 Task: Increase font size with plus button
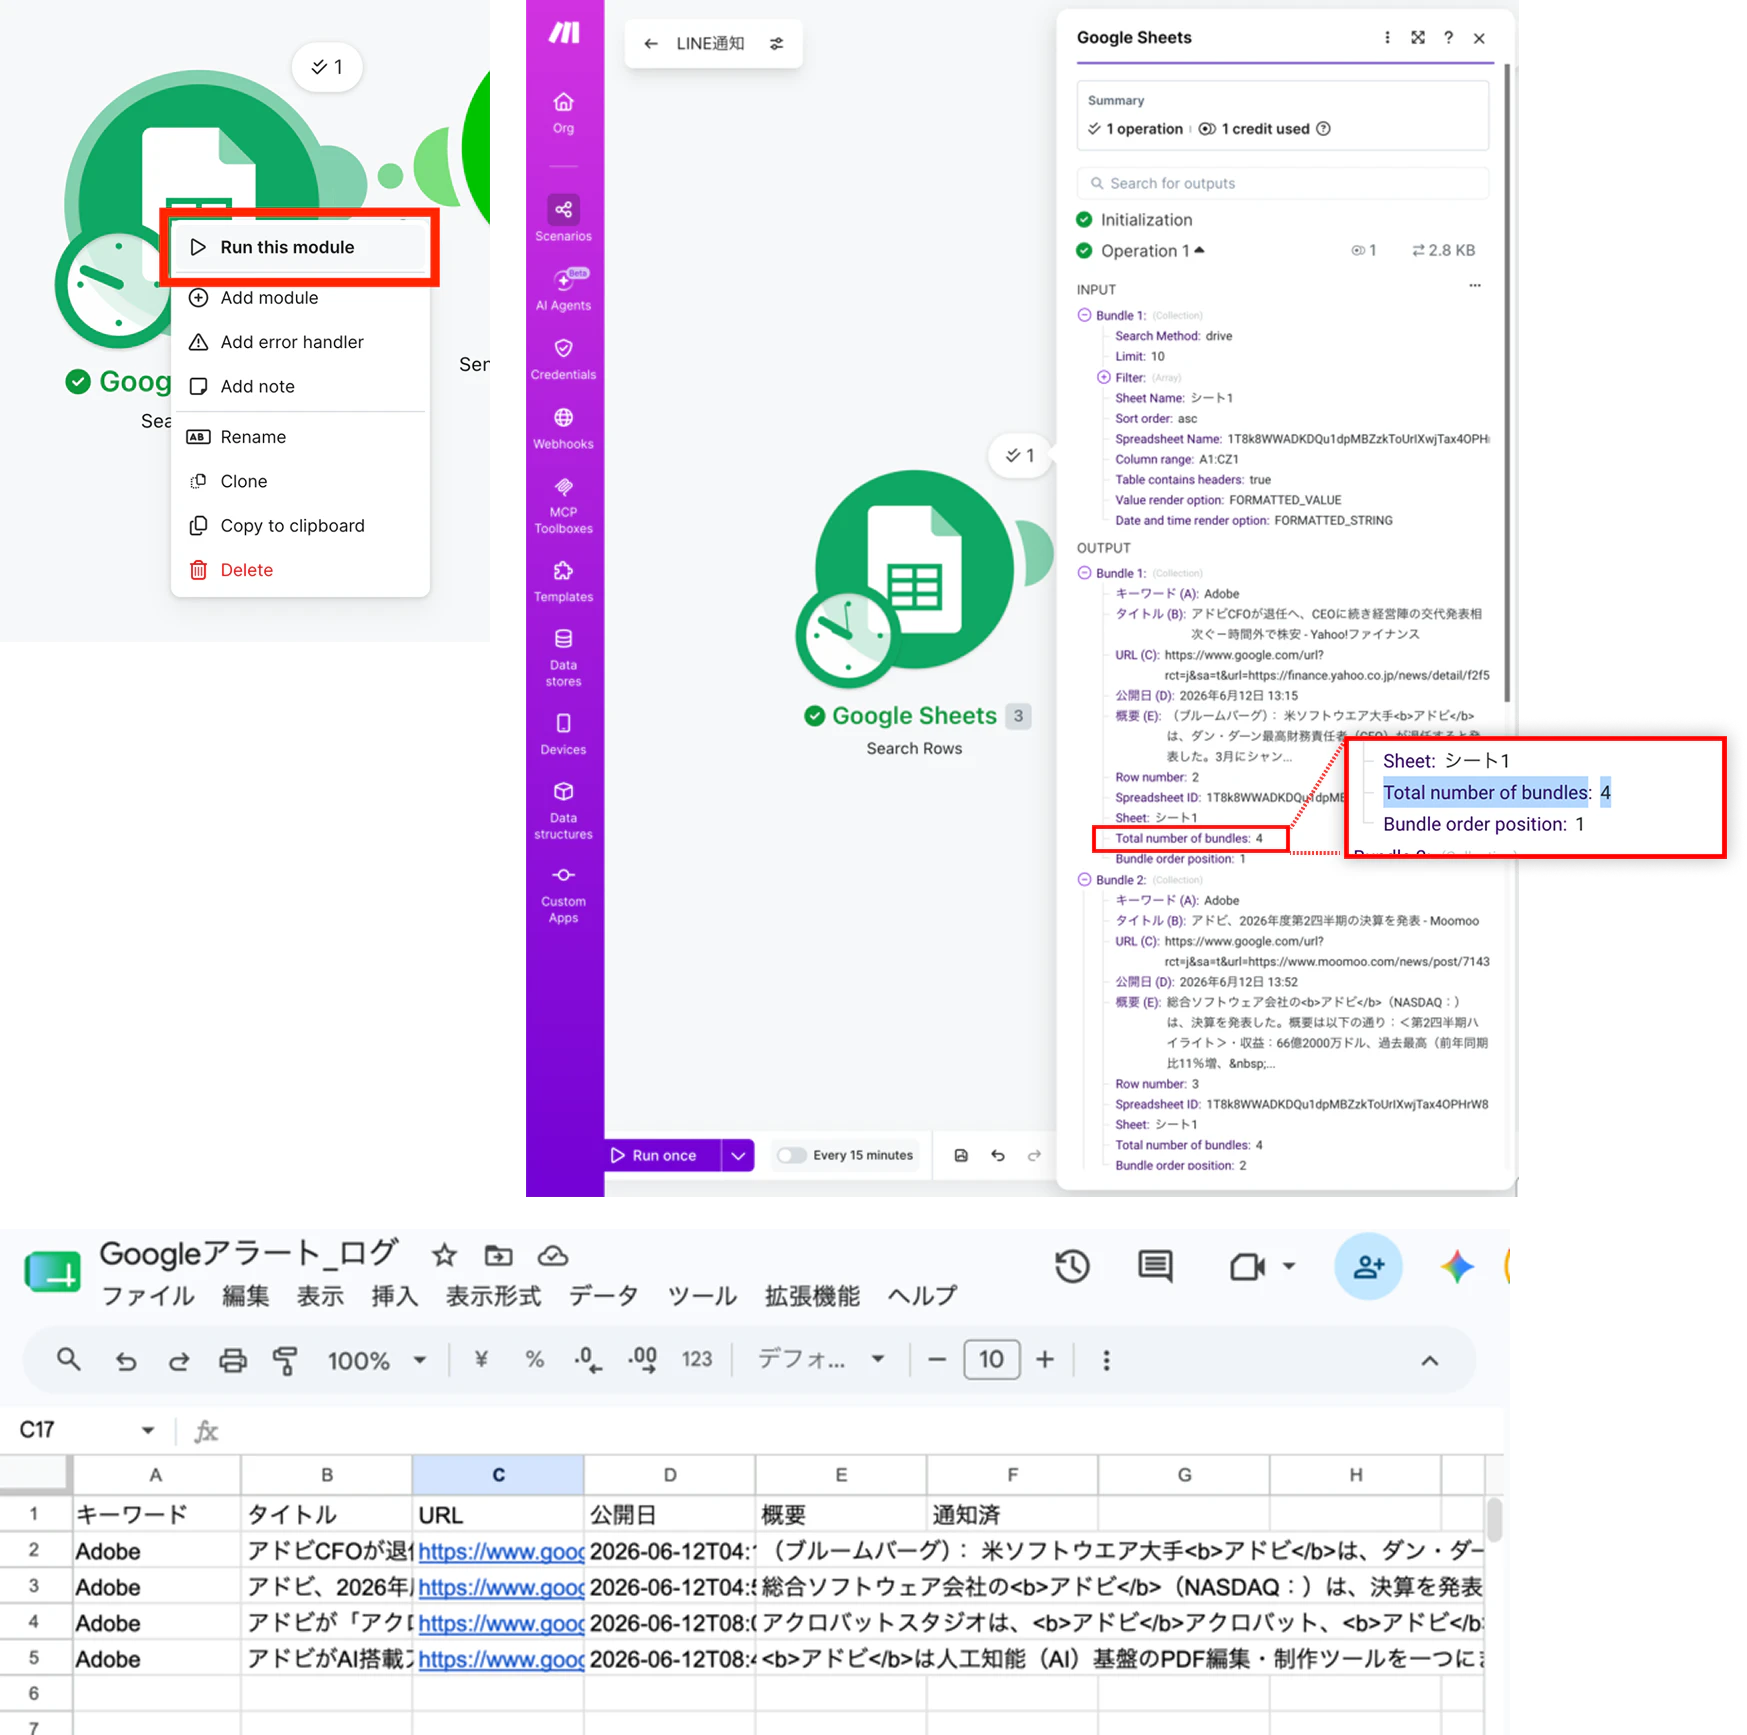click(1045, 1360)
